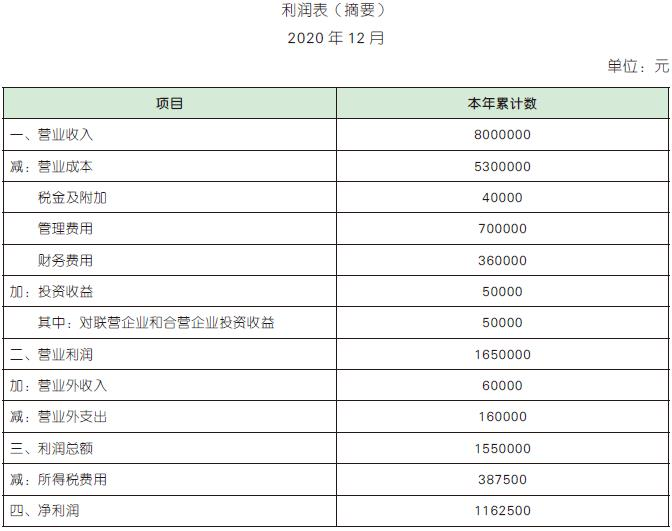672x531 pixels.
Task: Select the 本年累计数 column header
Action: [502, 103]
